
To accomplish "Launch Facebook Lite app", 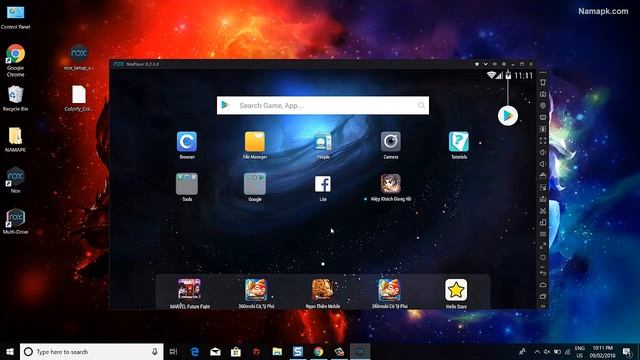I will pos(323,184).
